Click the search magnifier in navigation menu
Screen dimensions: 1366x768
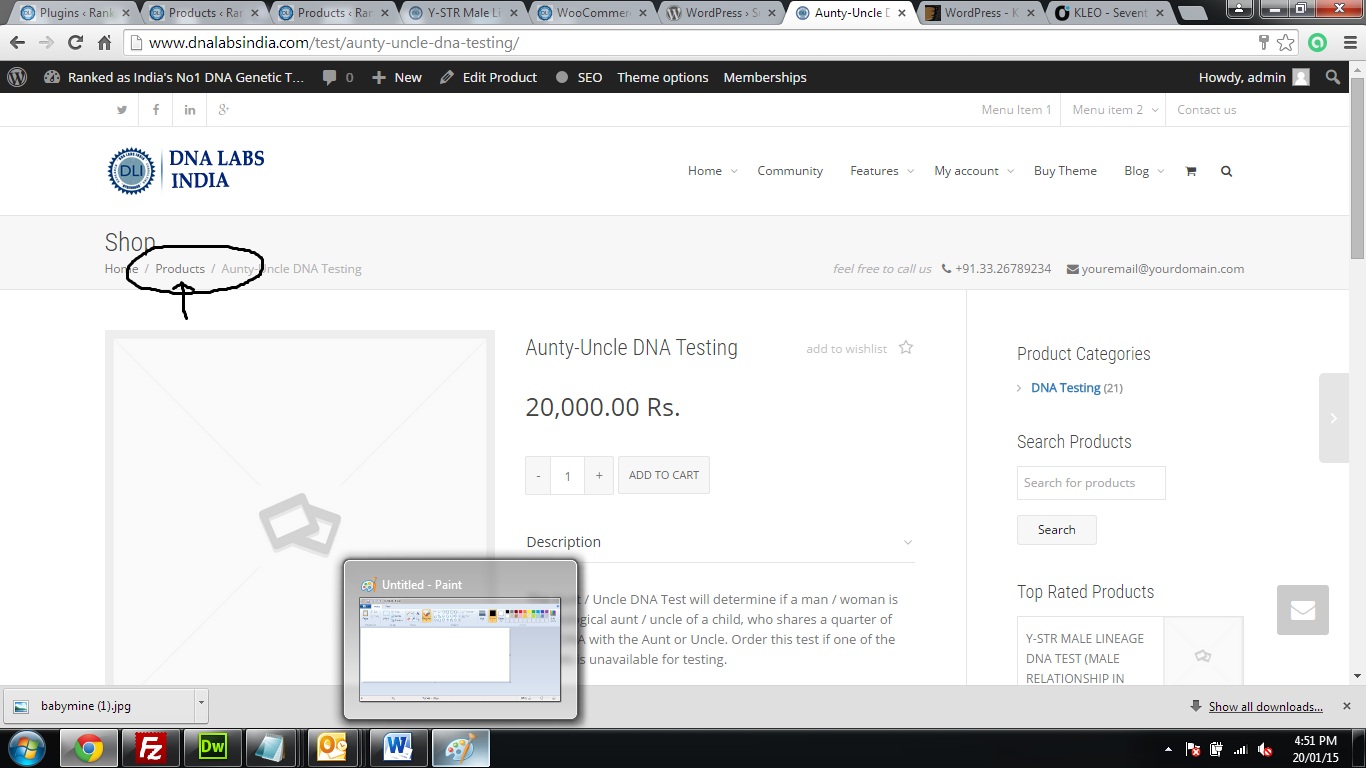click(x=1226, y=171)
